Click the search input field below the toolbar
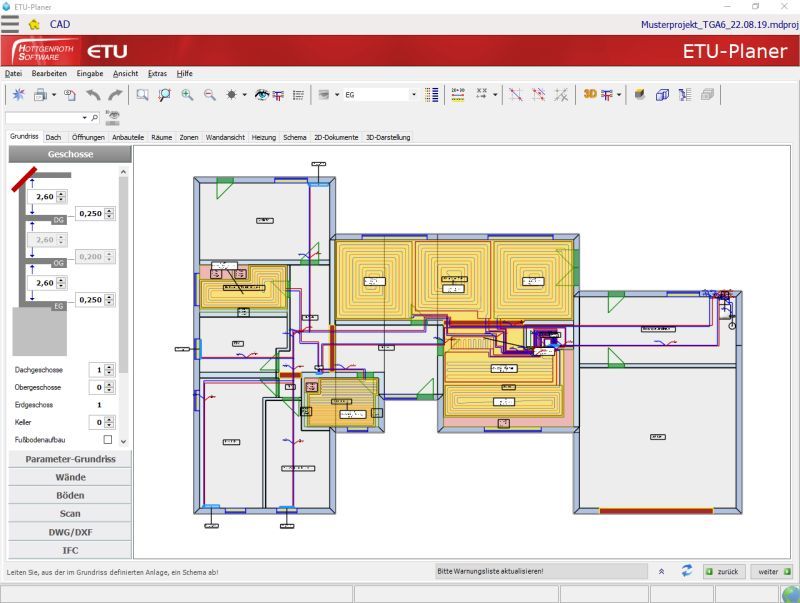This screenshot has height=603, width=800. click(46, 117)
